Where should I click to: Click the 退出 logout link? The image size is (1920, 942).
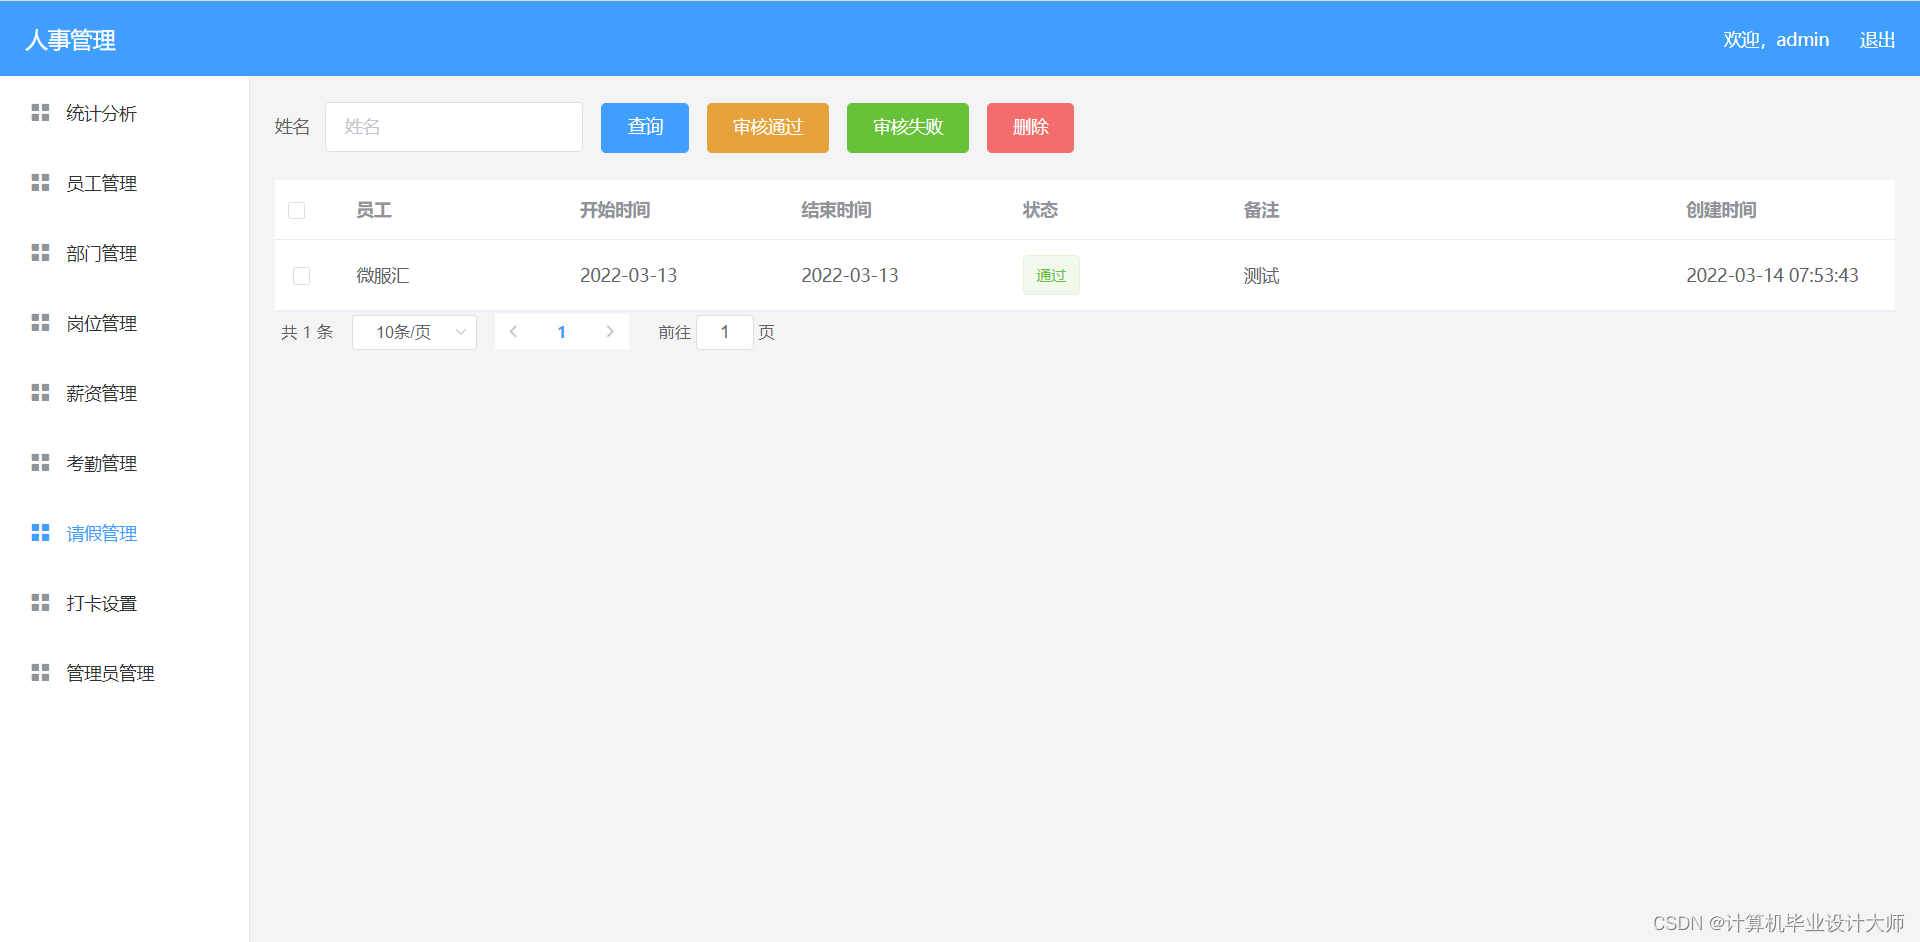[x=1877, y=40]
